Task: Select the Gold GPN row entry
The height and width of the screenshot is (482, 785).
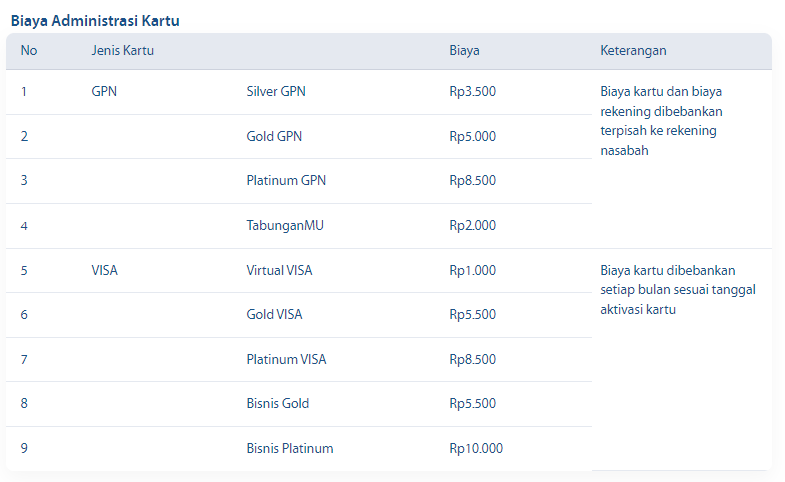Action: point(274,136)
